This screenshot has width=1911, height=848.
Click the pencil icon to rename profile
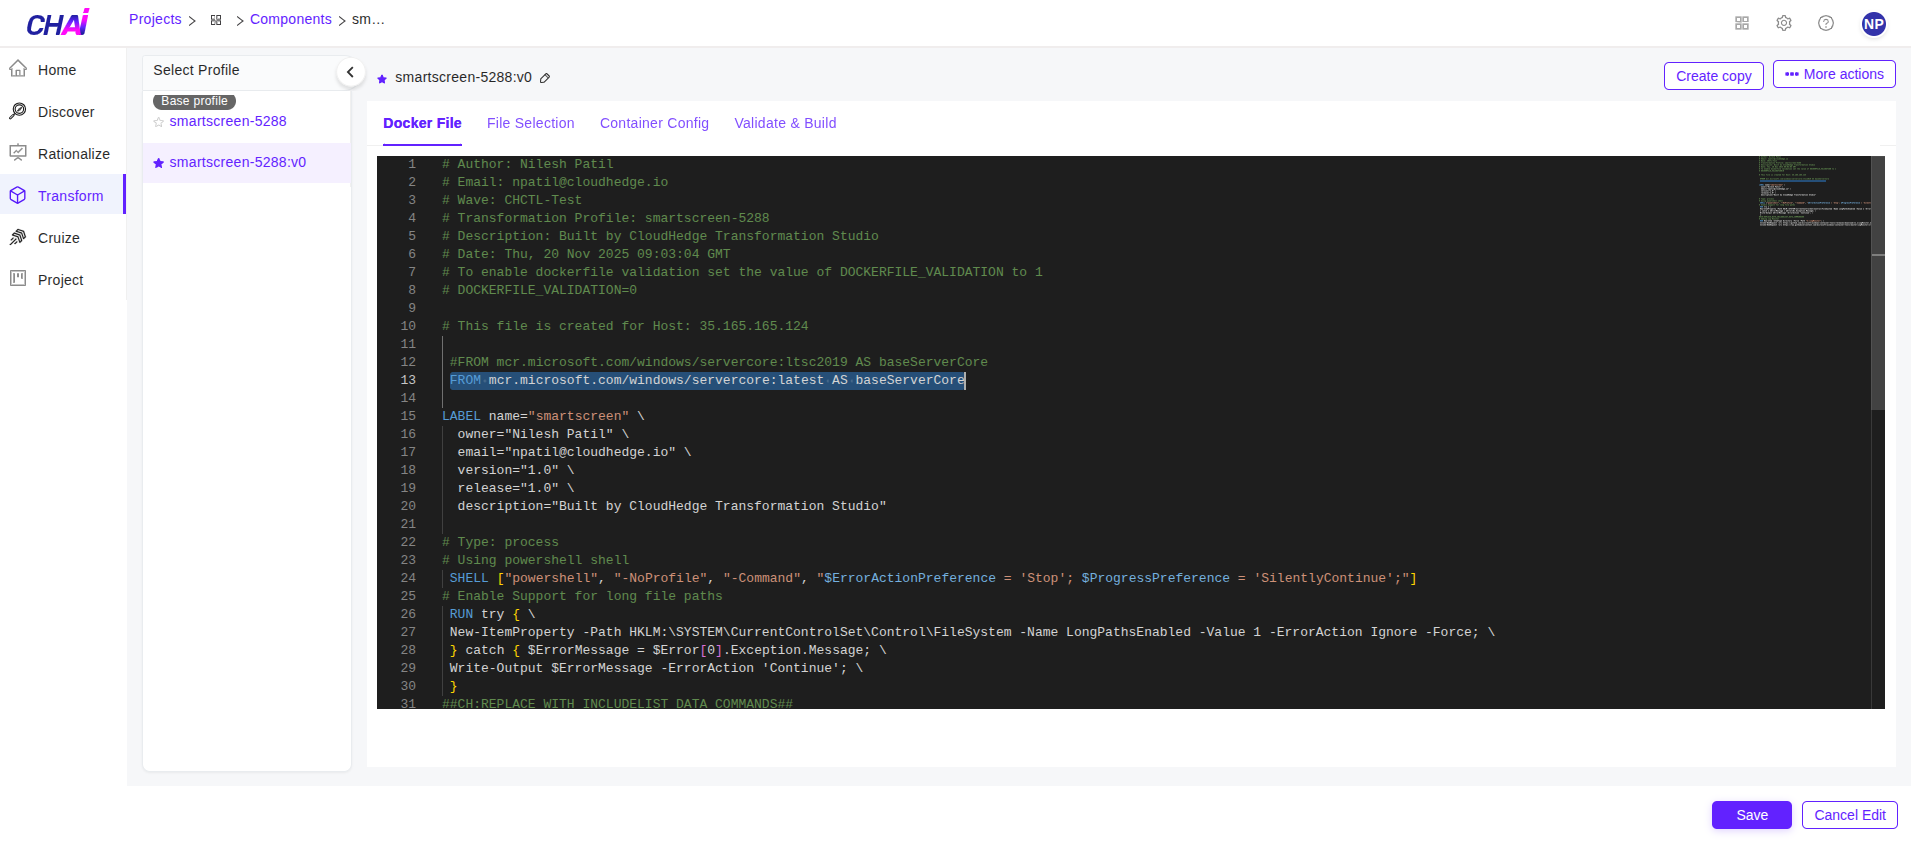pyautogui.click(x=545, y=78)
